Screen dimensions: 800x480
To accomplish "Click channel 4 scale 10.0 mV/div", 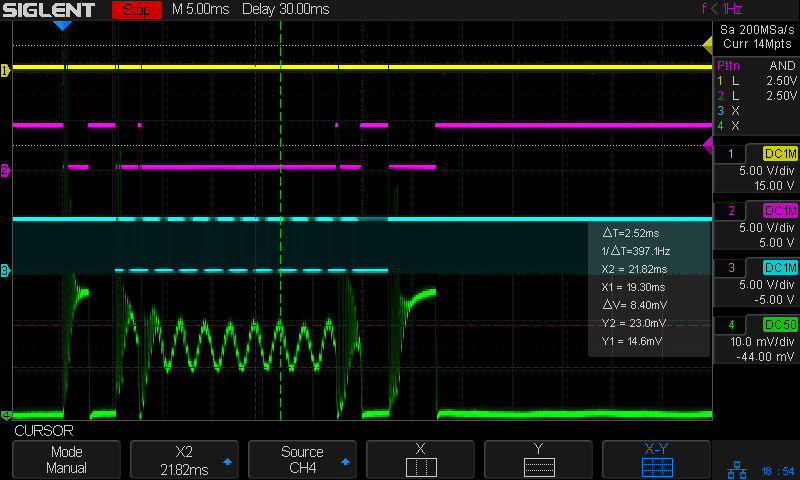I will (762, 342).
